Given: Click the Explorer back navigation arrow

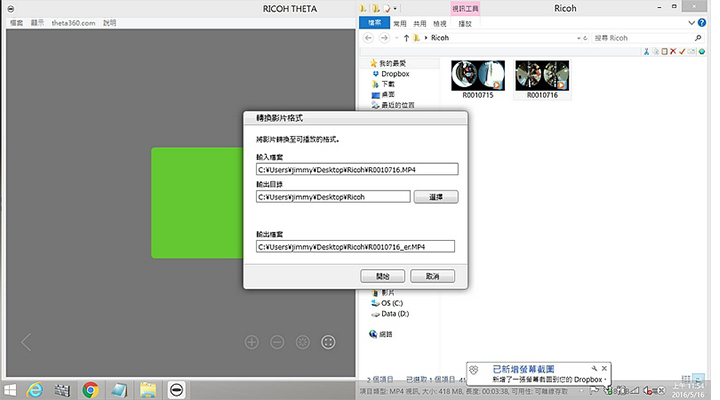Looking at the screenshot, I should point(368,38).
